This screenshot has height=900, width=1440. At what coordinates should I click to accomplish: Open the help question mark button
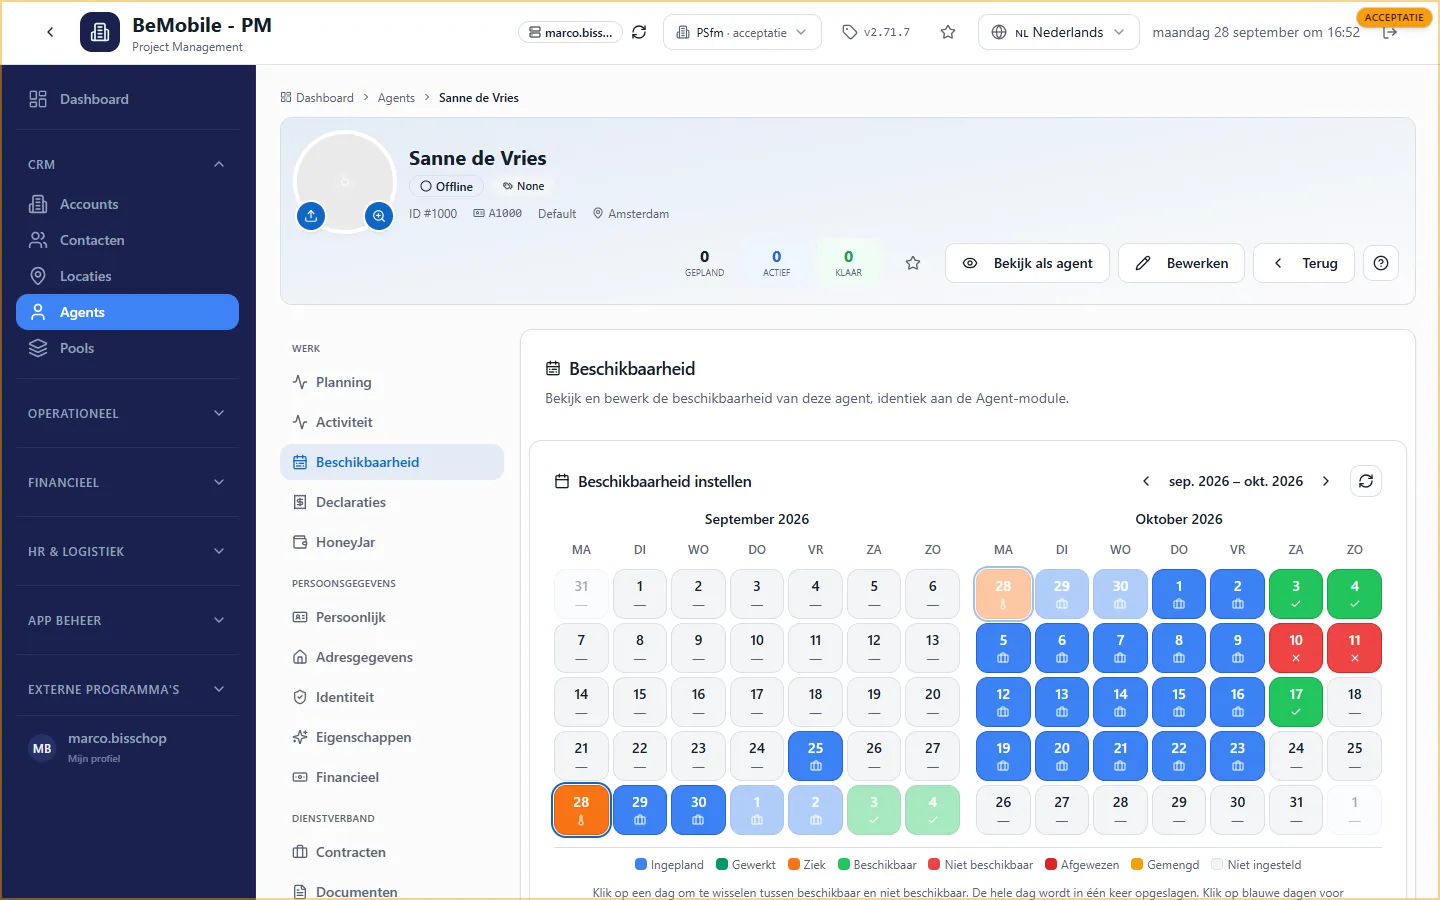pyautogui.click(x=1381, y=263)
